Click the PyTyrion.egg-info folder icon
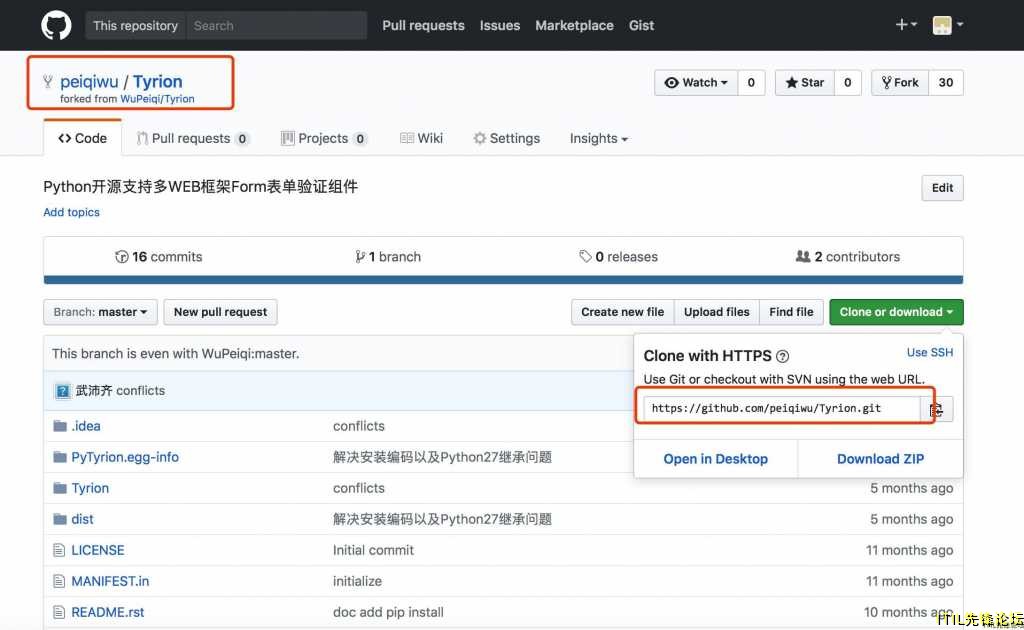 (x=59, y=457)
